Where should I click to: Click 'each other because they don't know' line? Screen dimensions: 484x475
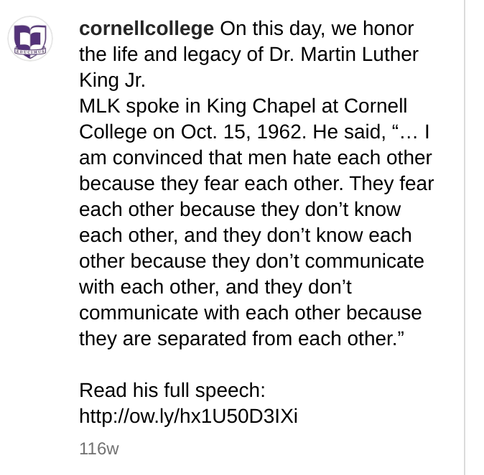[240, 210]
